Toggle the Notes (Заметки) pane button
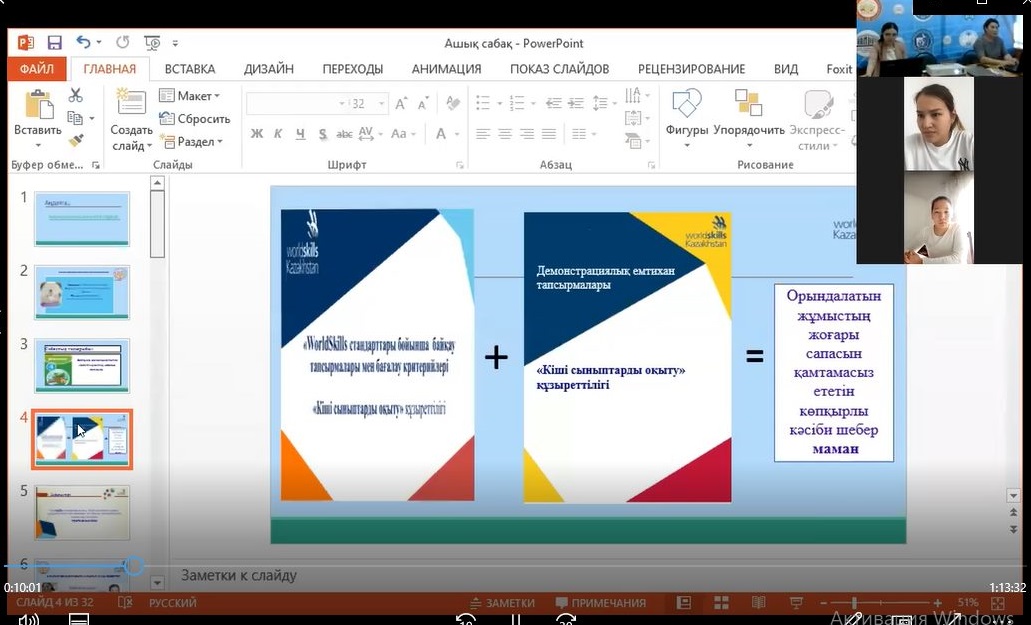Image resolution: width=1031 pixels, height=625 pixels. [502, 603]
